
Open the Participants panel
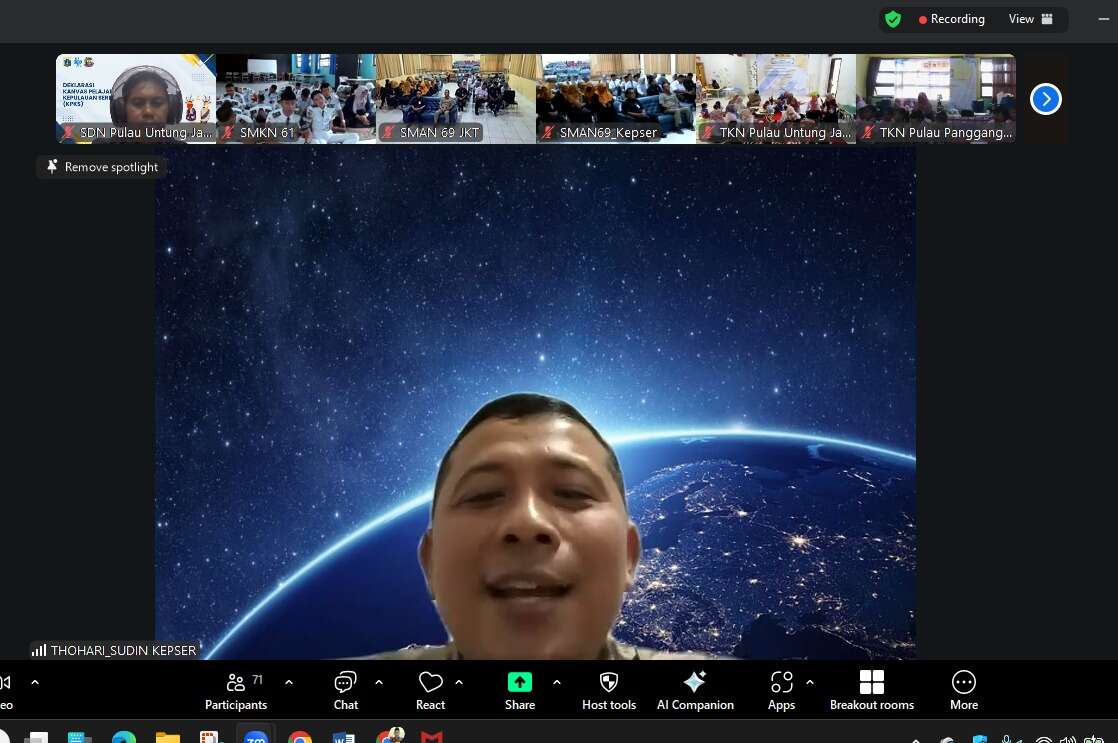[236, 690]
